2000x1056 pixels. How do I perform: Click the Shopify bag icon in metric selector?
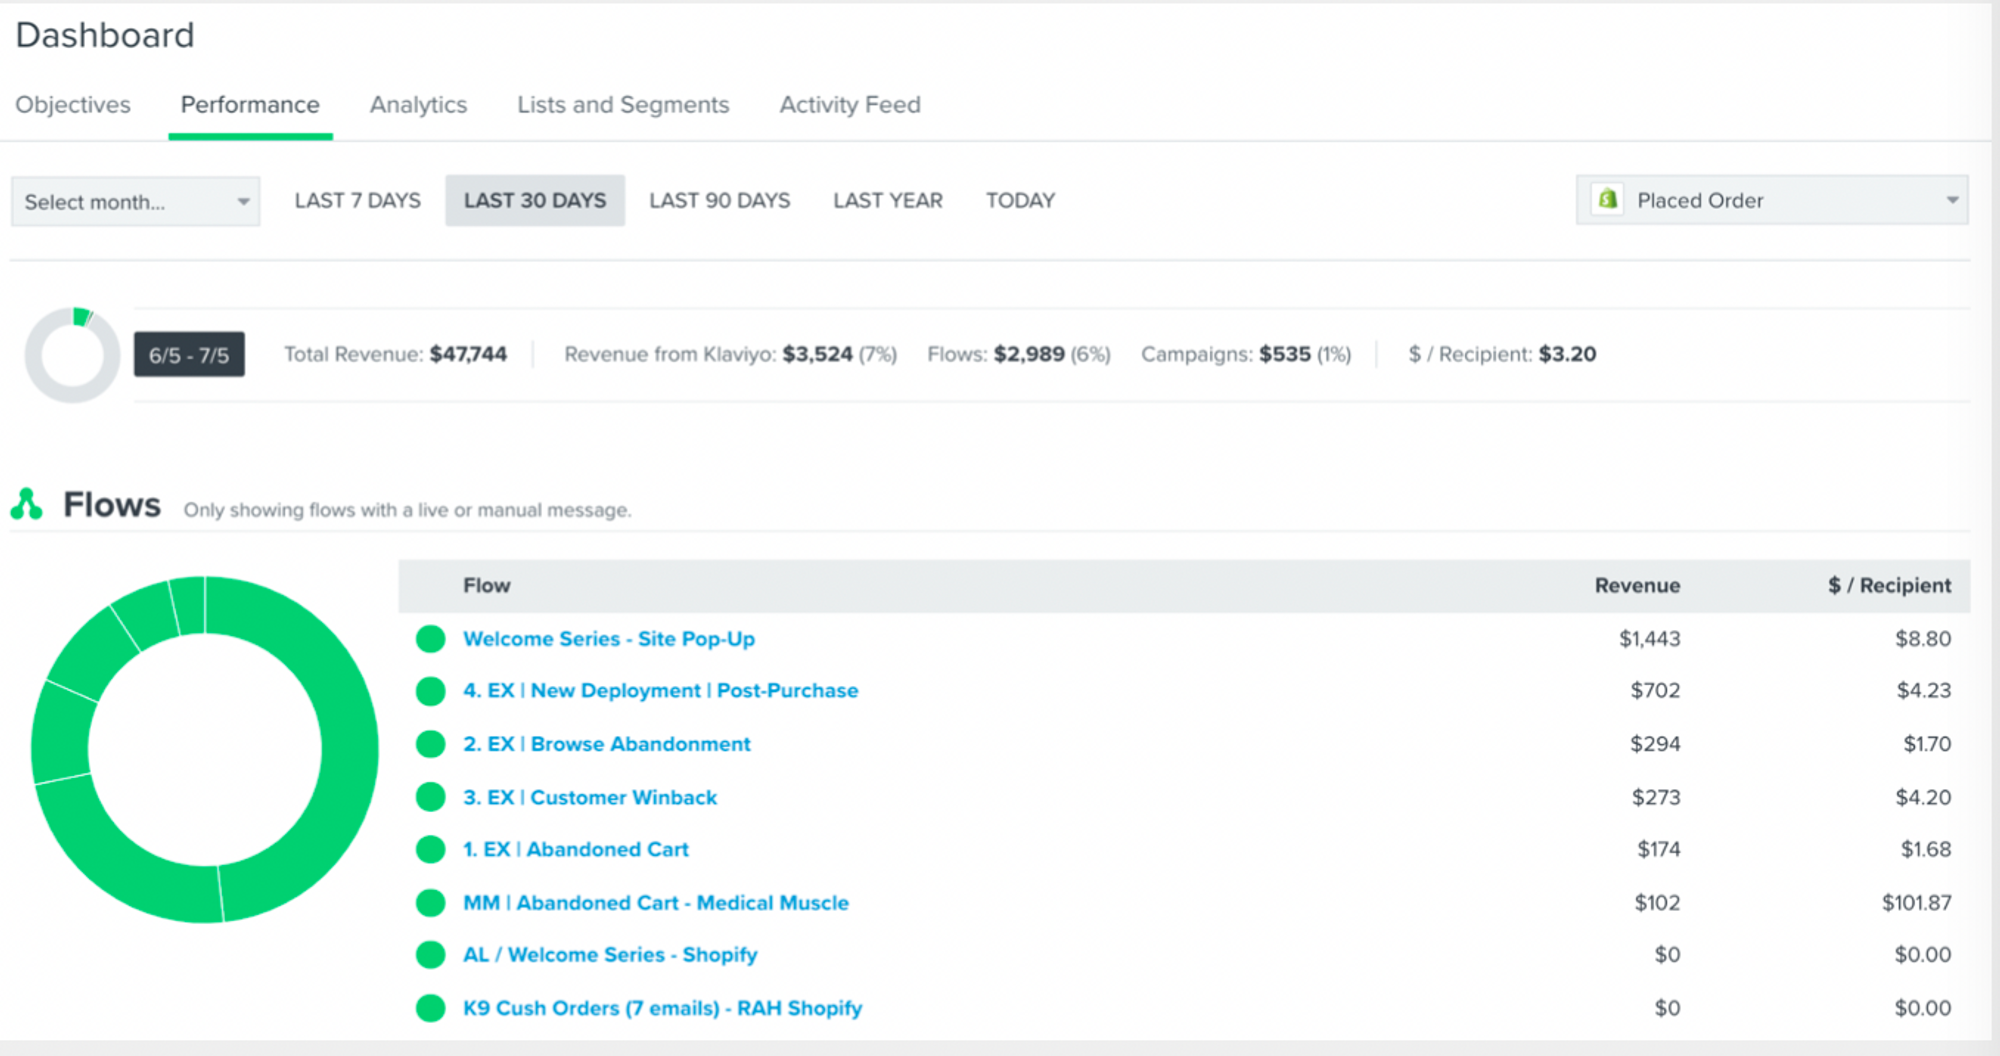point(1607,200)
